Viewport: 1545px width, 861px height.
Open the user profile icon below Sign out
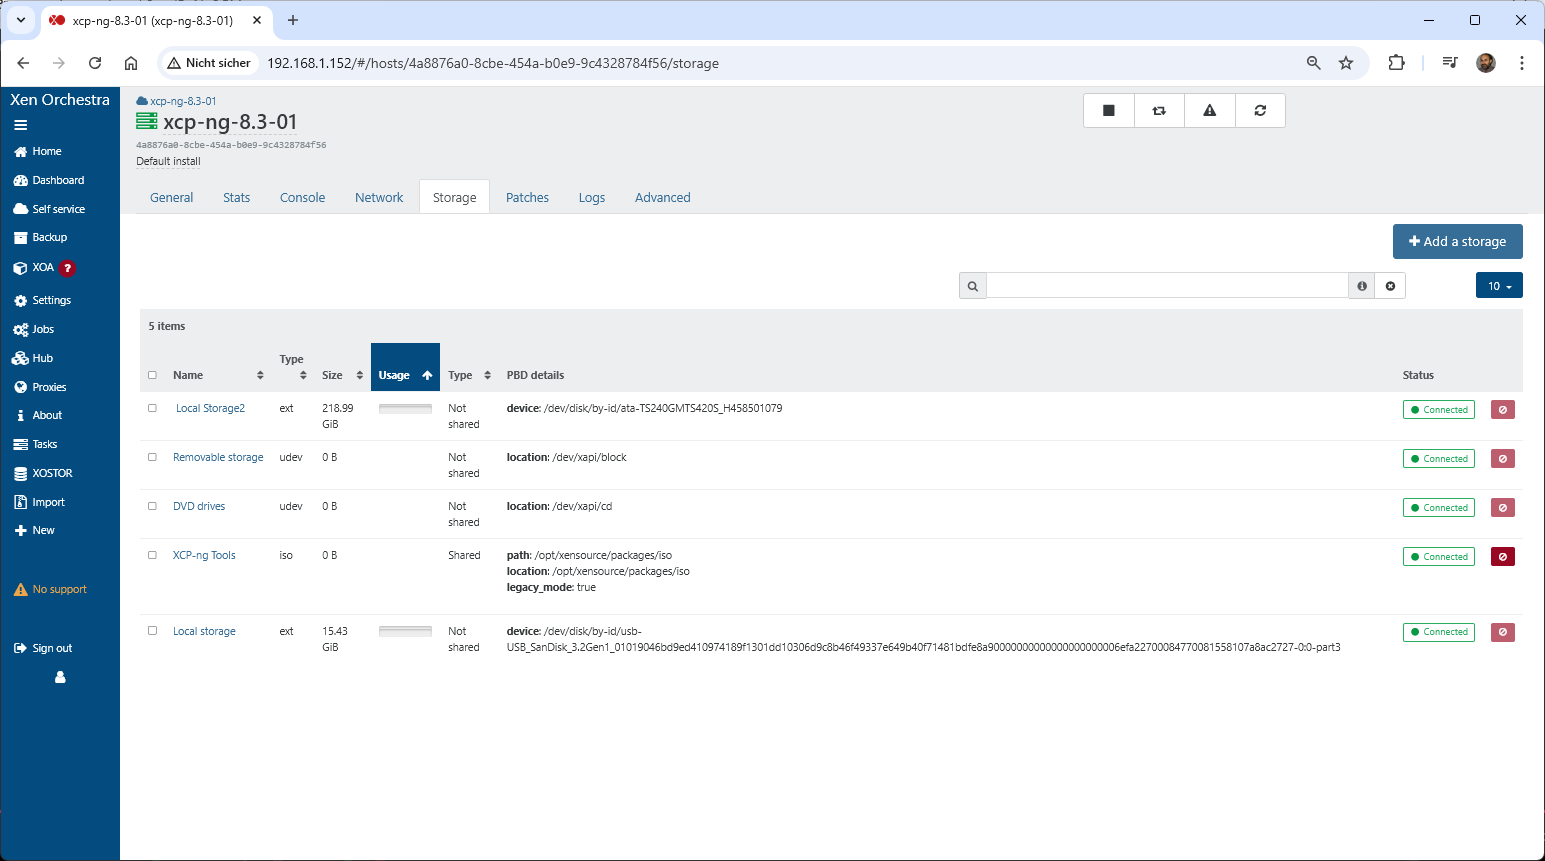point(60,677)
